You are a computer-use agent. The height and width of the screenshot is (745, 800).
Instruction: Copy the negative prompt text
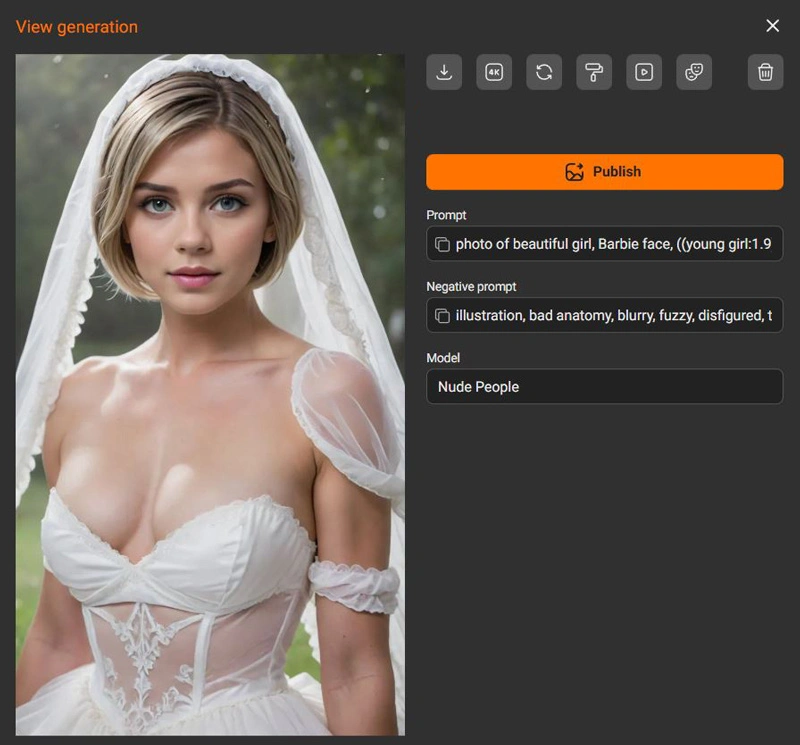(444, 316)
